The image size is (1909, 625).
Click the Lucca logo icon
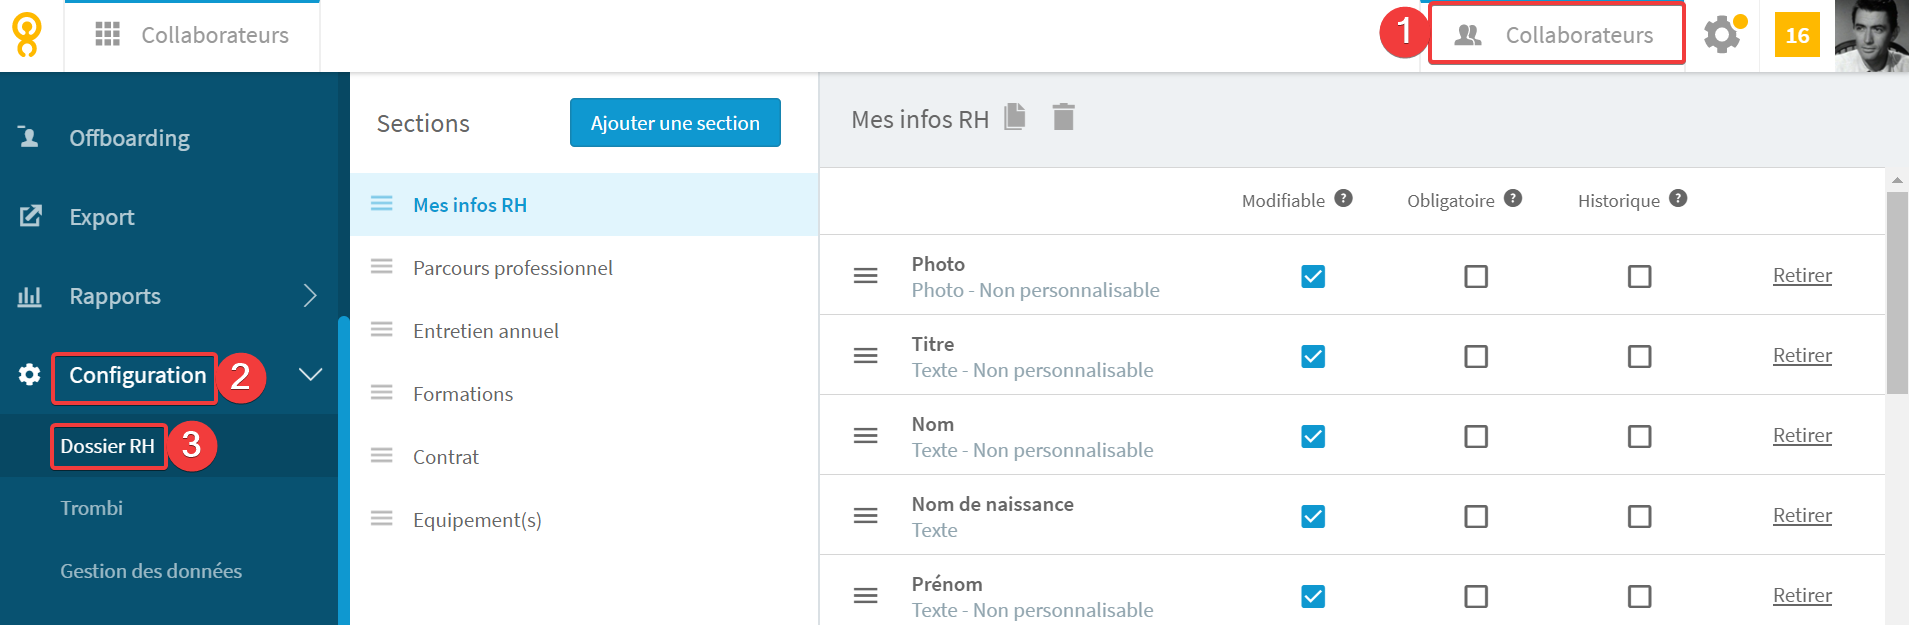27,35
